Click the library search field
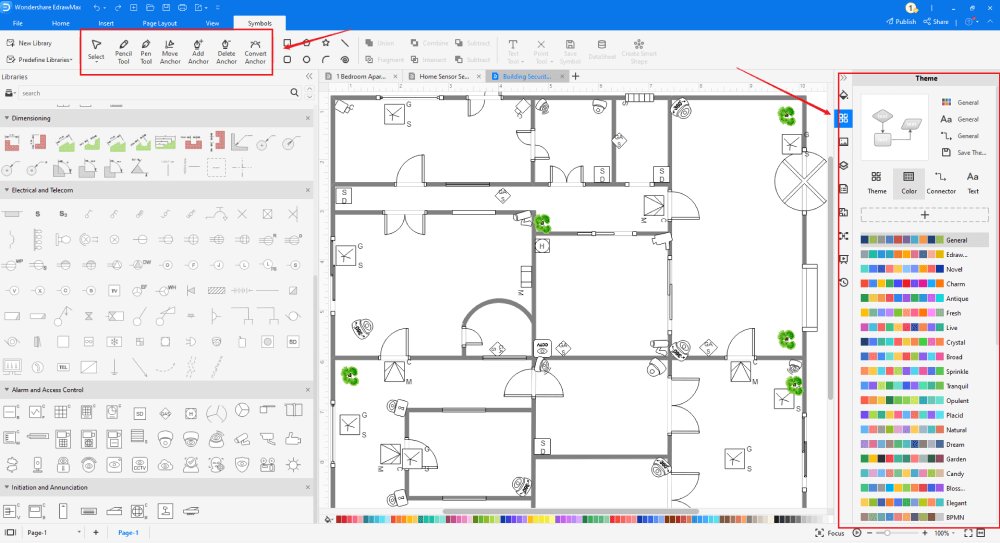 (150, 92)
